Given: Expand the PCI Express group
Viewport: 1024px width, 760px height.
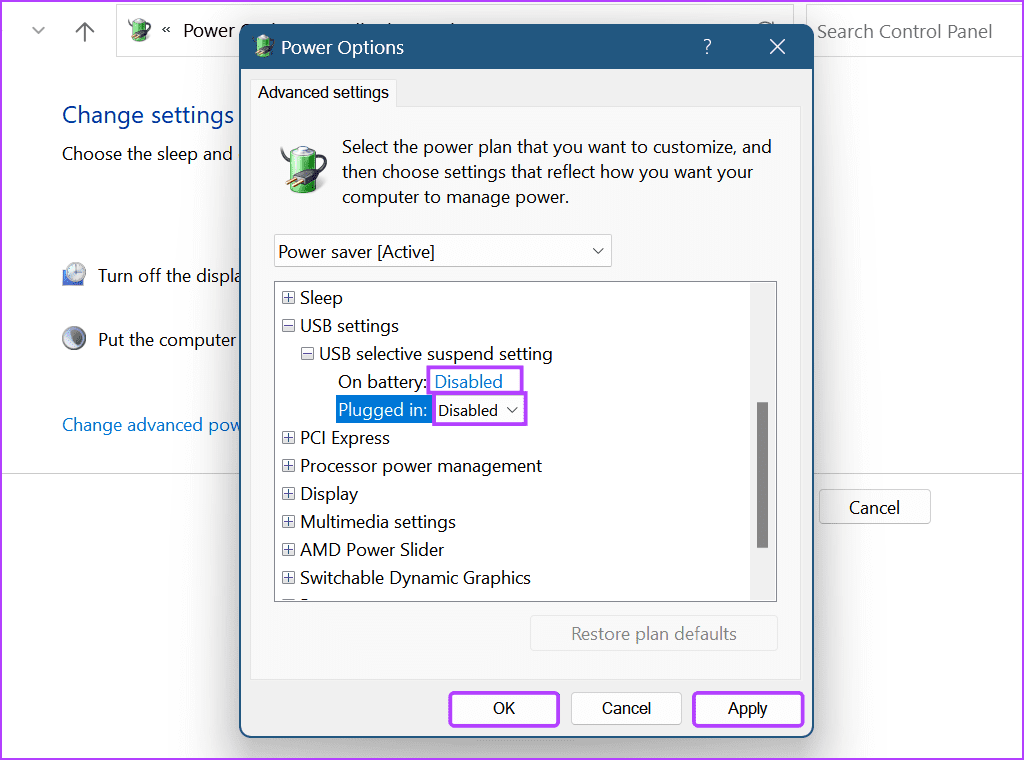Looking at the screenshot, I should (x=288, y=437).
